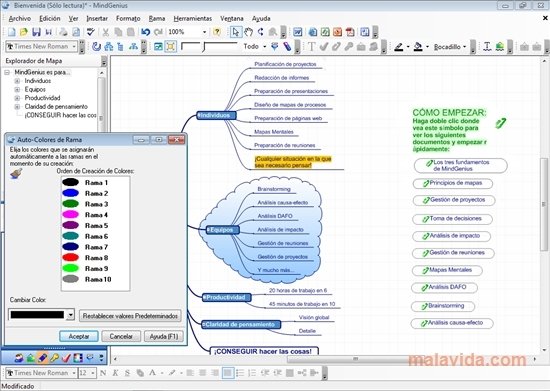Expand the Productividad node in Explorador de Mapa

coord(17,98)
